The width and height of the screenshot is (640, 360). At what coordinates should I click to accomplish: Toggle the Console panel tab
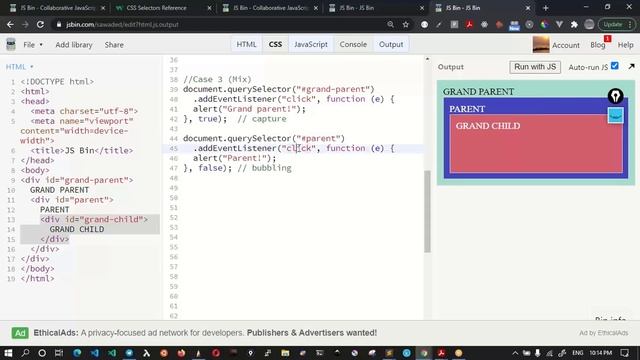click(x=353, y=44)
